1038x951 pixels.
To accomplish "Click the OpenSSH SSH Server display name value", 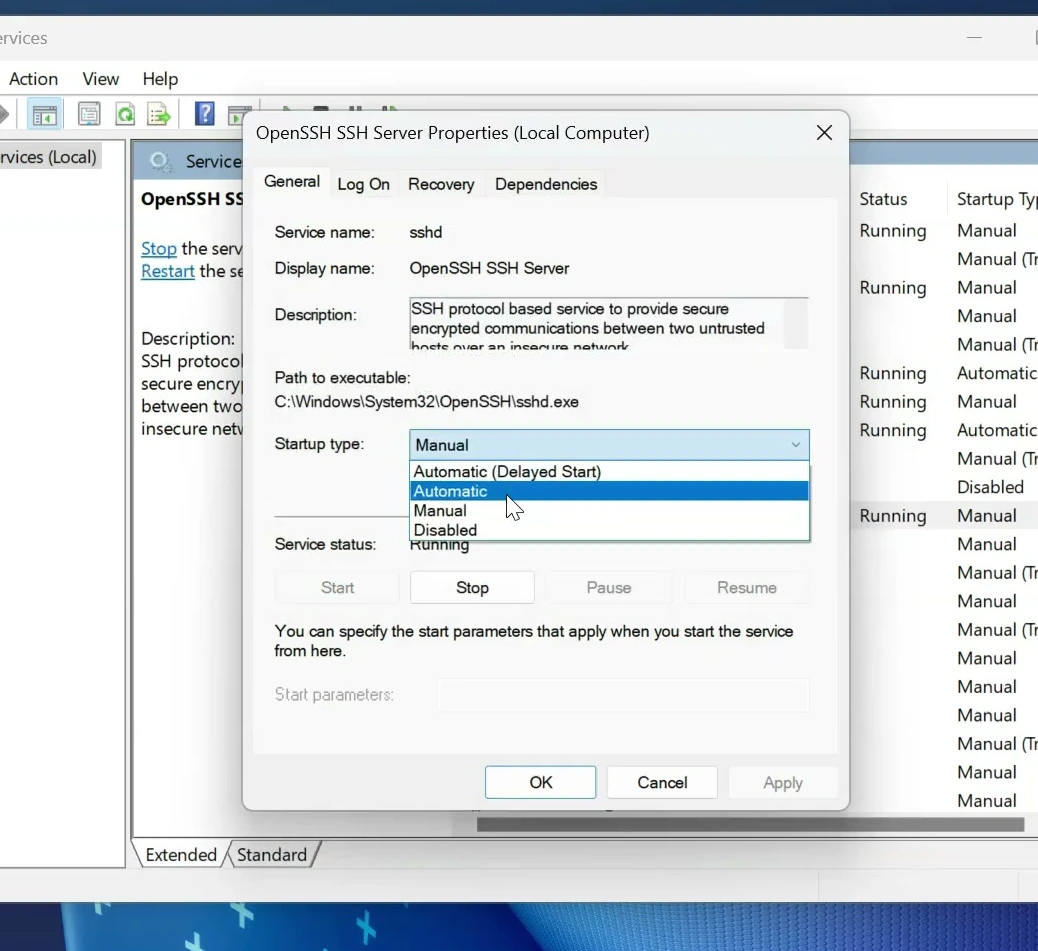I will coord(489,268).
